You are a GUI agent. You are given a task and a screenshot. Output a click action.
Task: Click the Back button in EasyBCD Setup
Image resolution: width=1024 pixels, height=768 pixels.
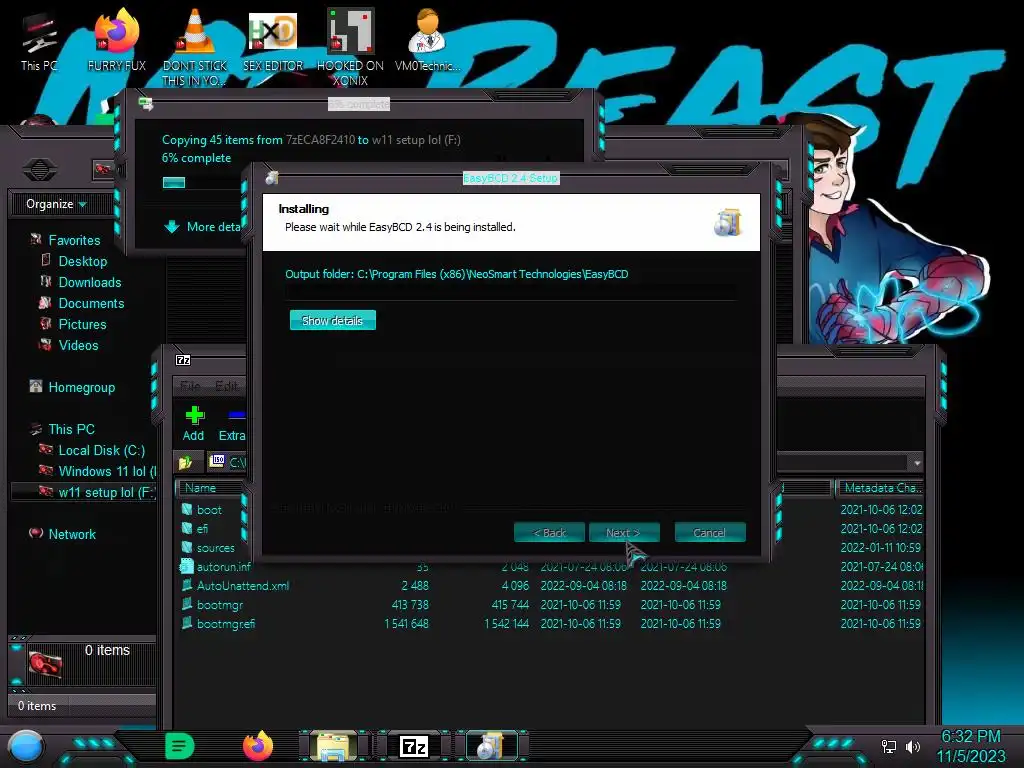(549, 532)
